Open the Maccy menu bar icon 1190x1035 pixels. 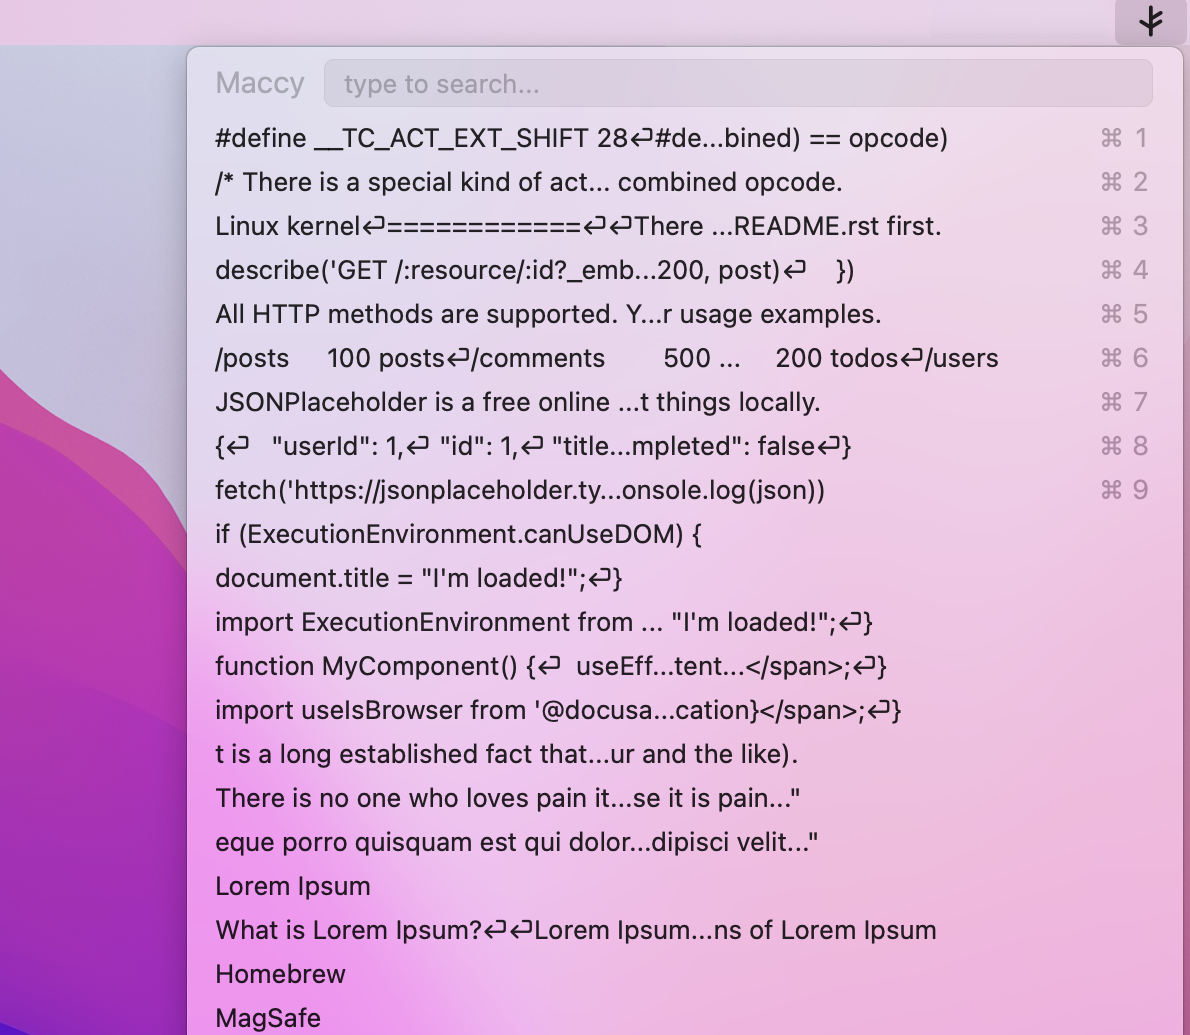tap(1150, 21)
